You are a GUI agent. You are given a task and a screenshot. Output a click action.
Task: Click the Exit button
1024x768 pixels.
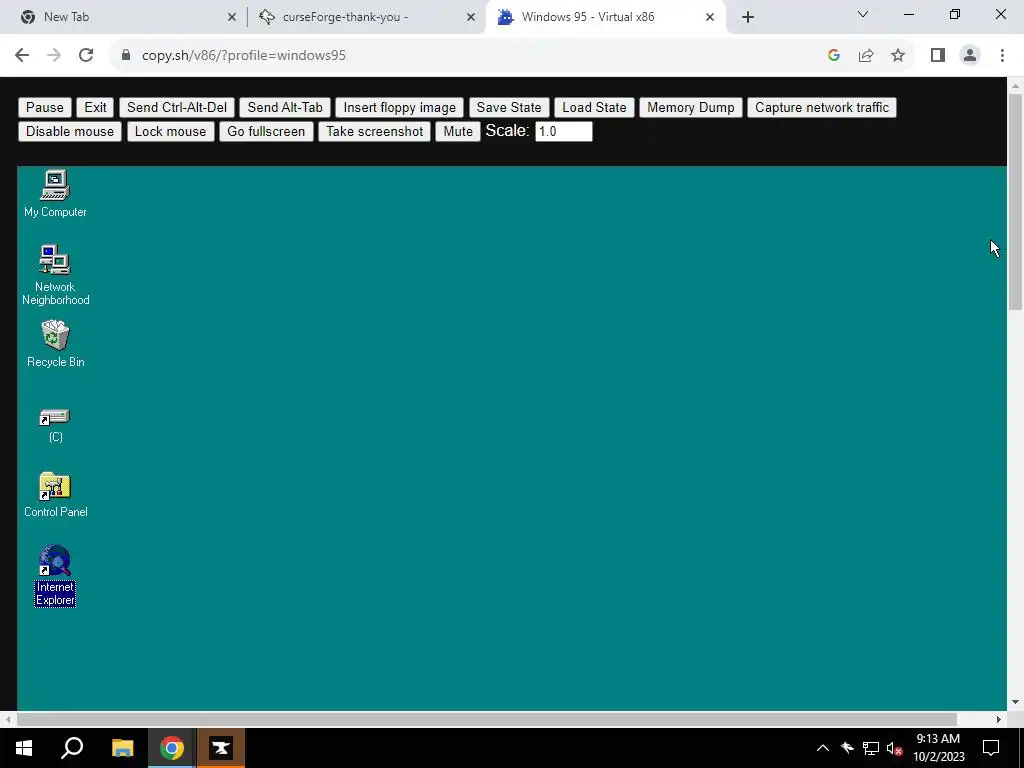pos(95,107)
